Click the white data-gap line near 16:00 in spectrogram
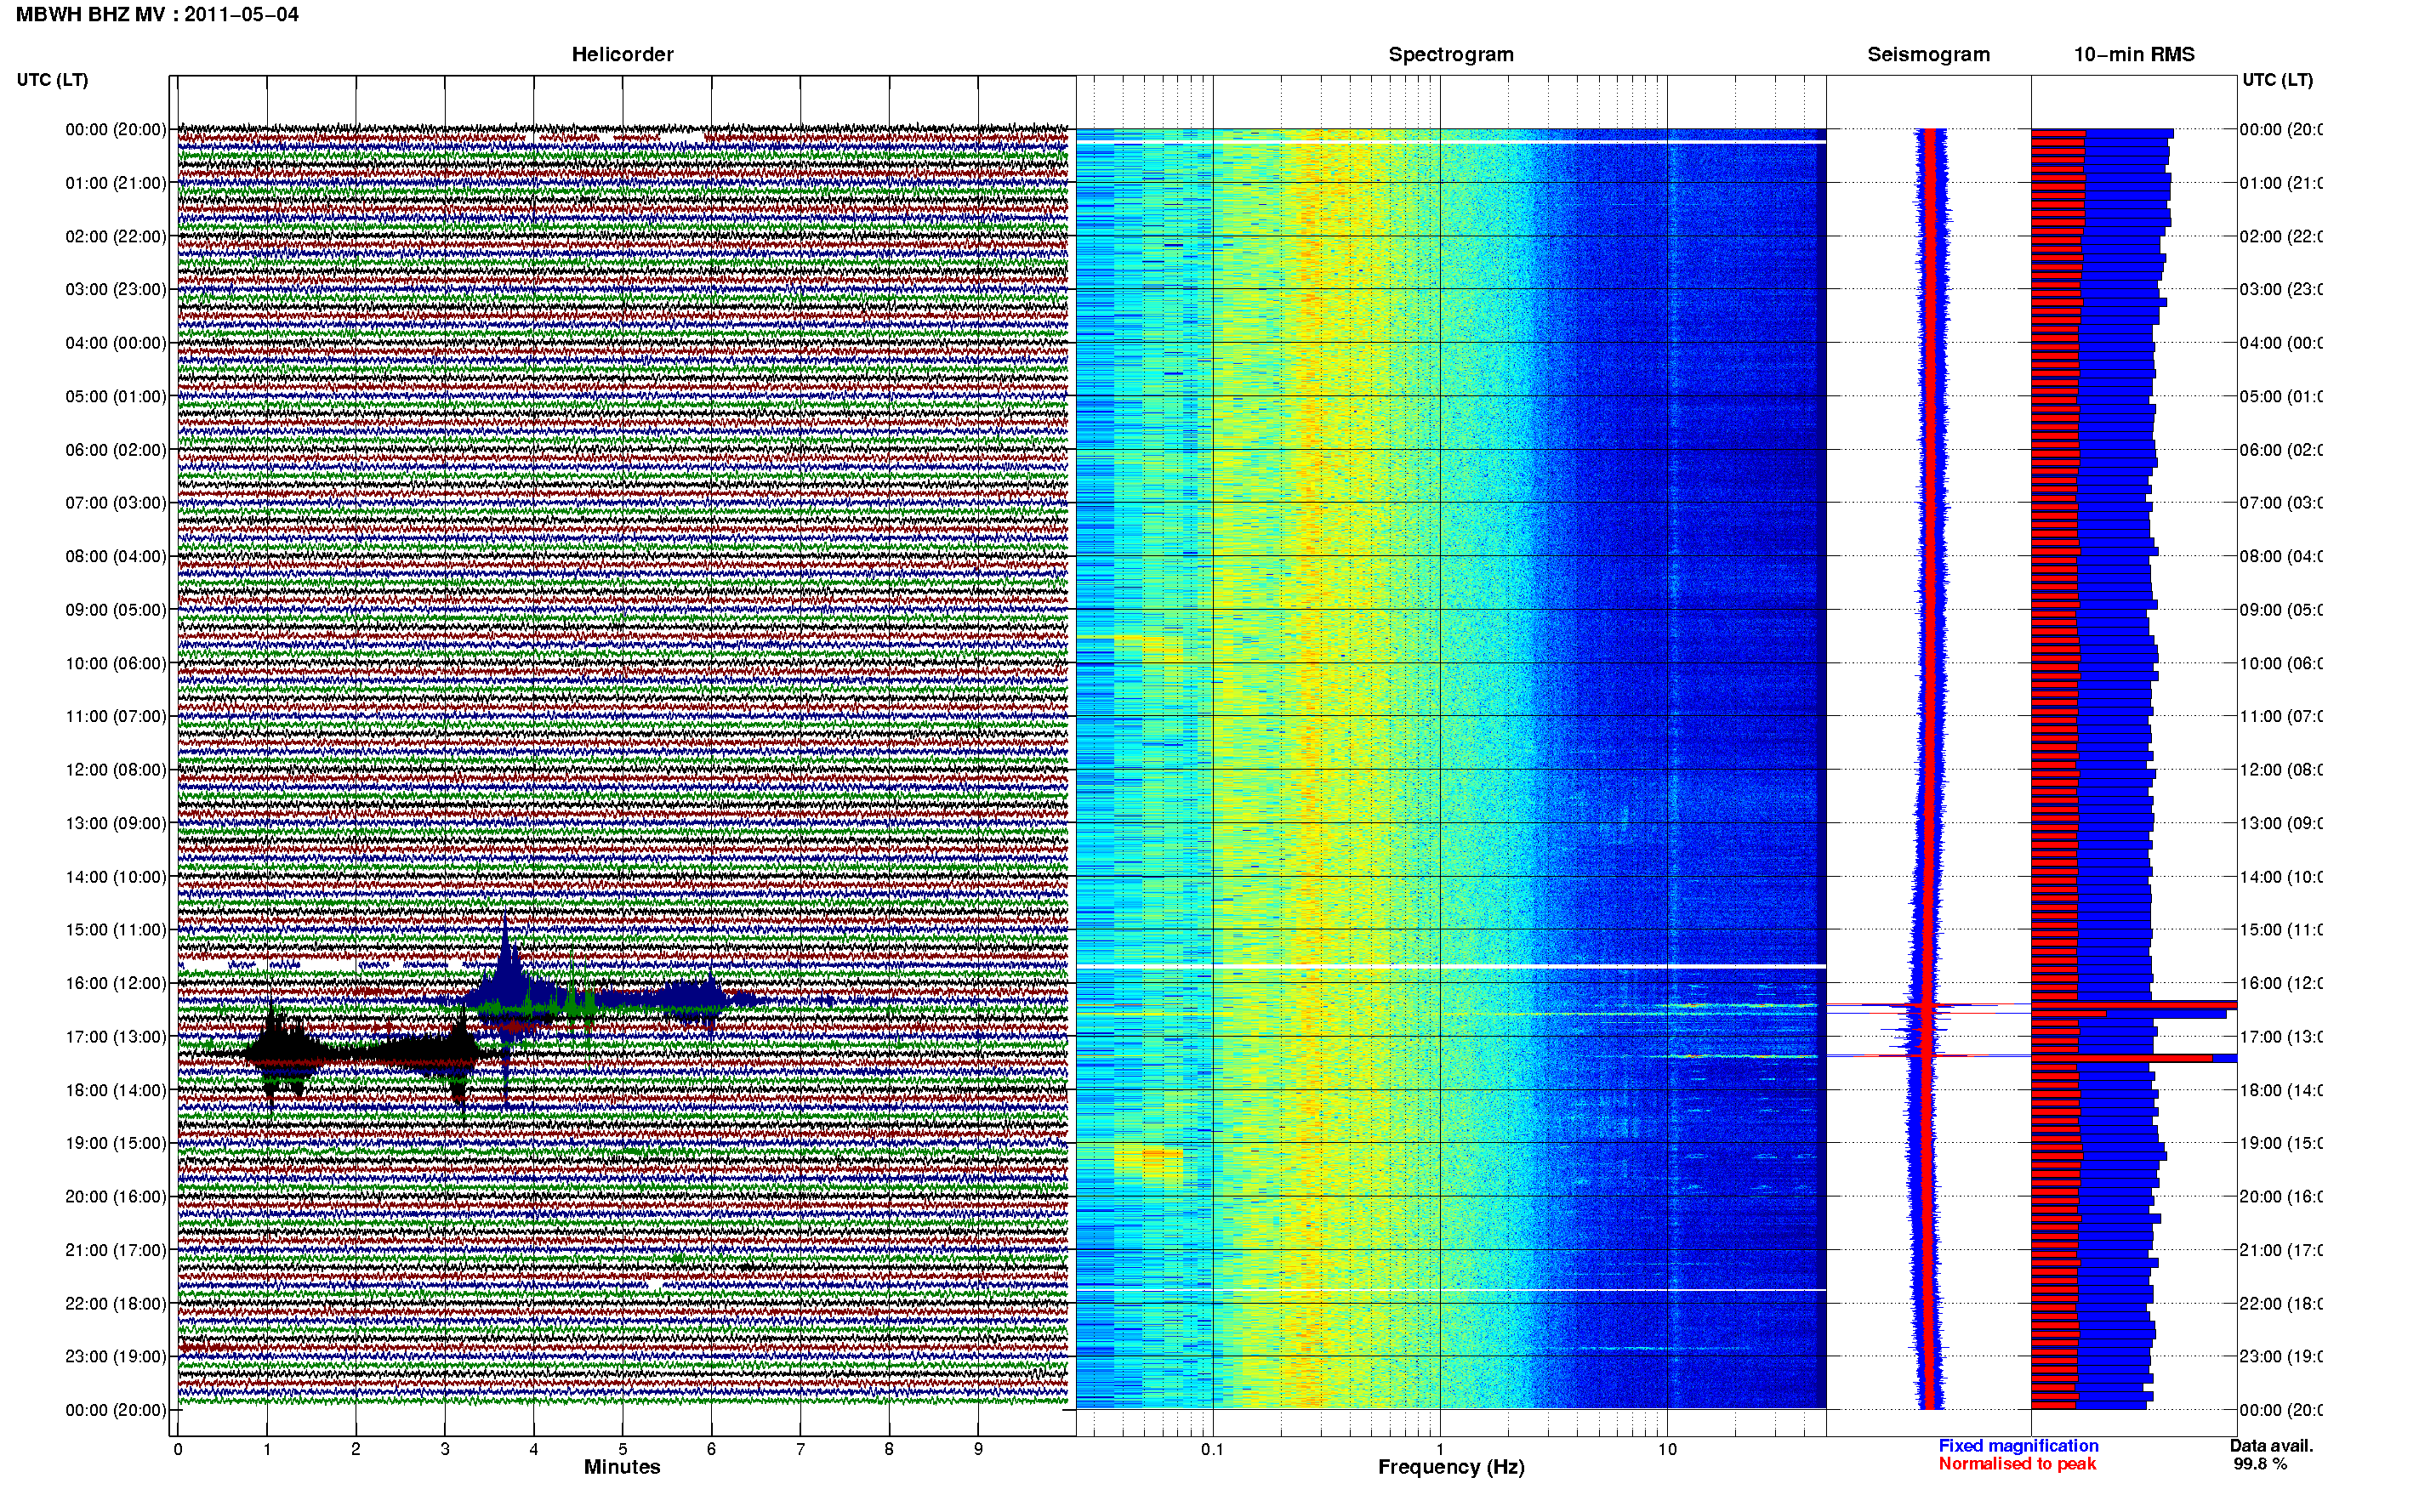Viewport: 2419px width, 1512px height. point(1451,966)
